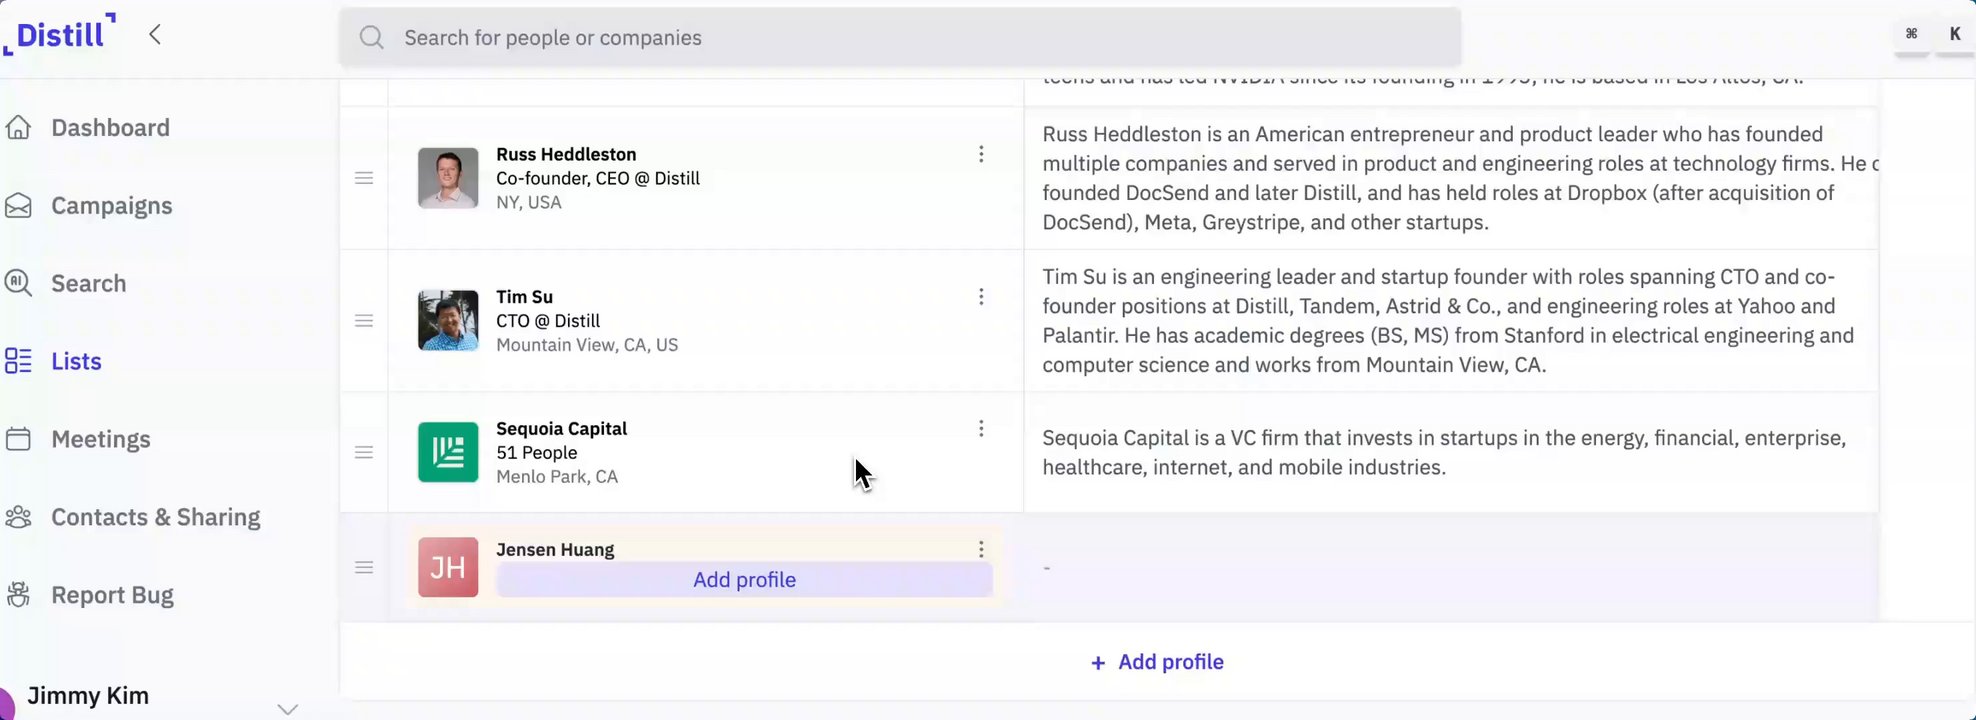Expand the Jimmy Kim account menu
Image resolution: width=1976 pixels, height=720 pixels.
287,709
